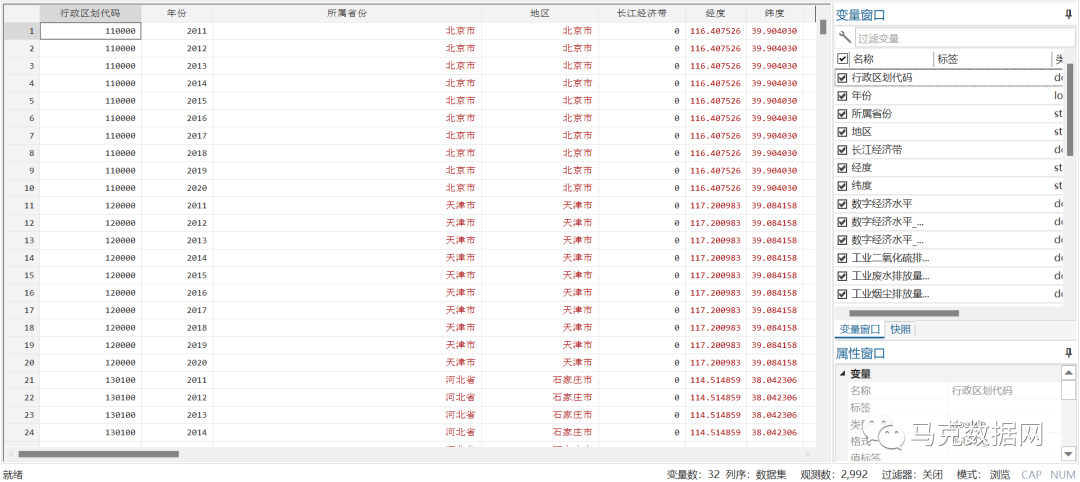Select the 经度 row in variable list
Screen dimensions: 1080x482
[951, 167]
